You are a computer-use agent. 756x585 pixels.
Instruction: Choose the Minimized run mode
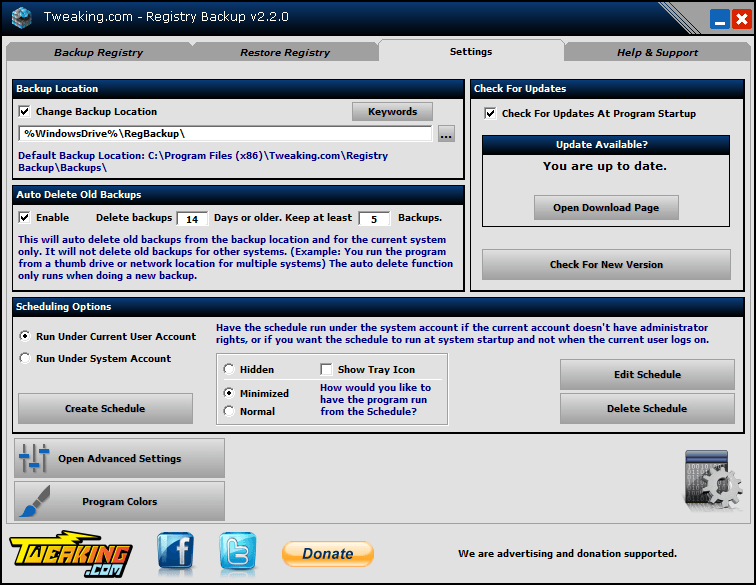(229, 393)
